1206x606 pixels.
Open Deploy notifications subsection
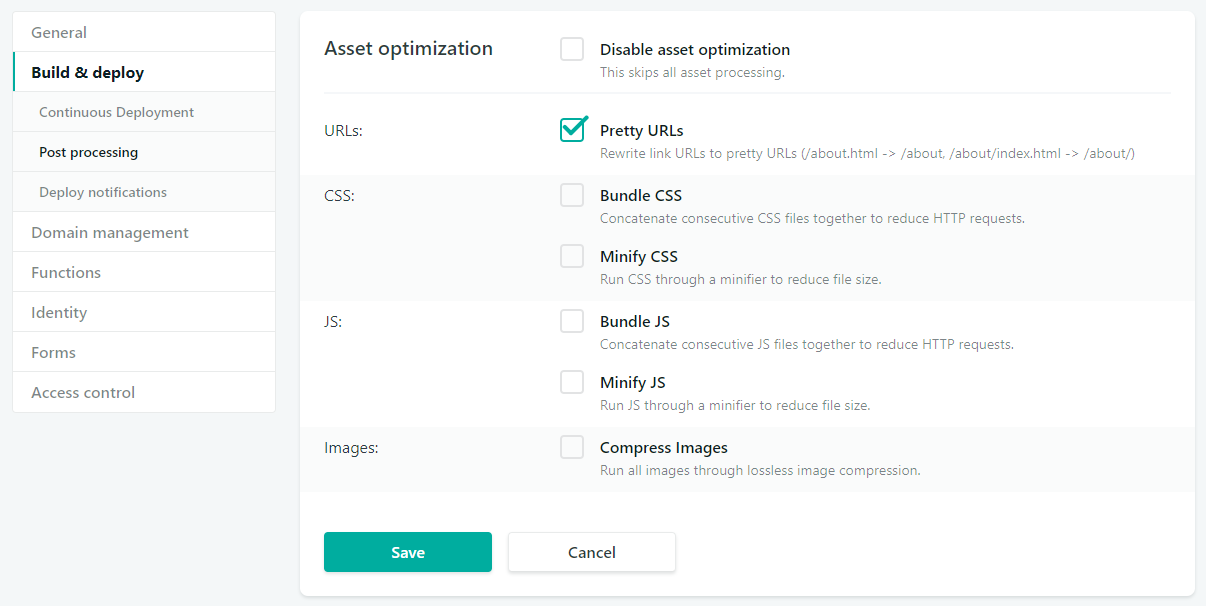coord(103,192)
